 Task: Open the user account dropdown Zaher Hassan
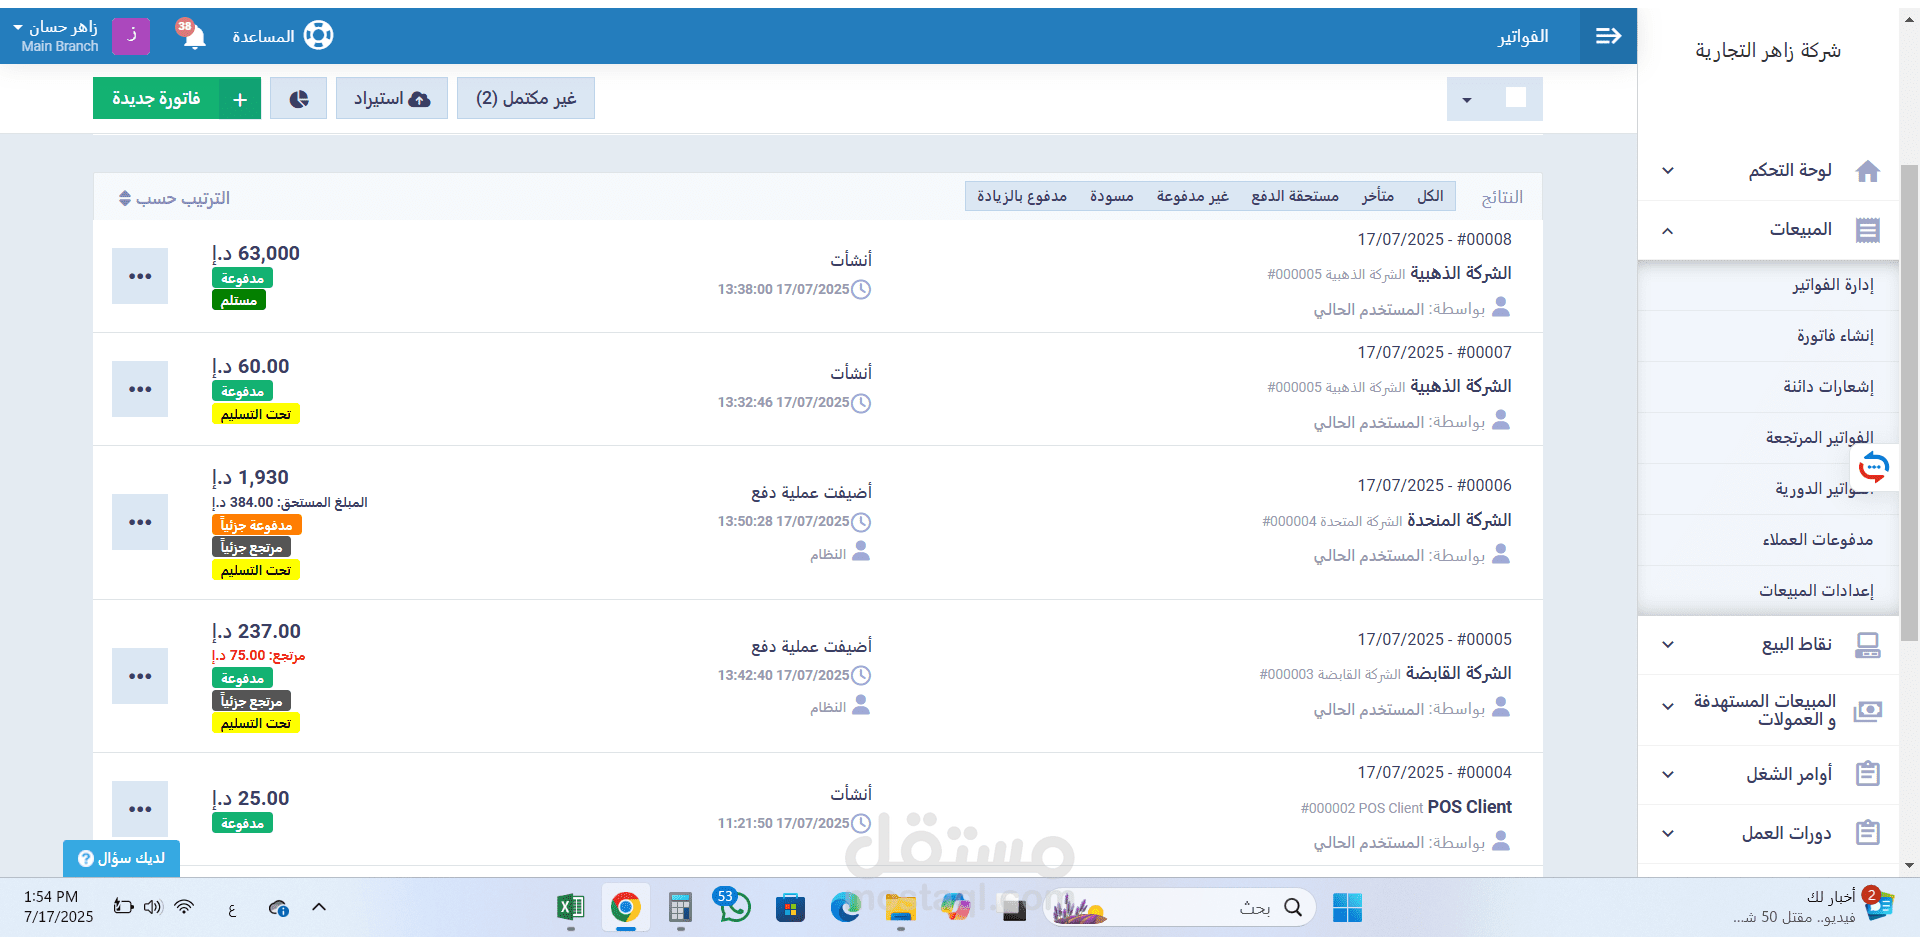coord(55,36)
